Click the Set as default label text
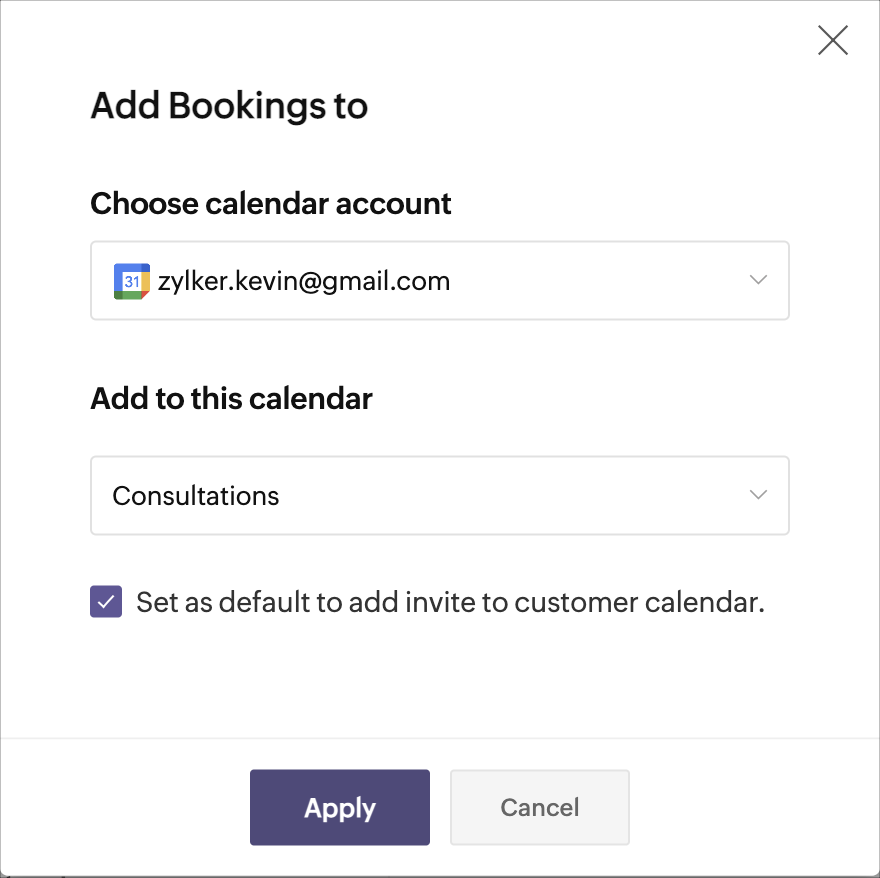The image size is (880, 878). pyautogui.click(x=450, y=603)
